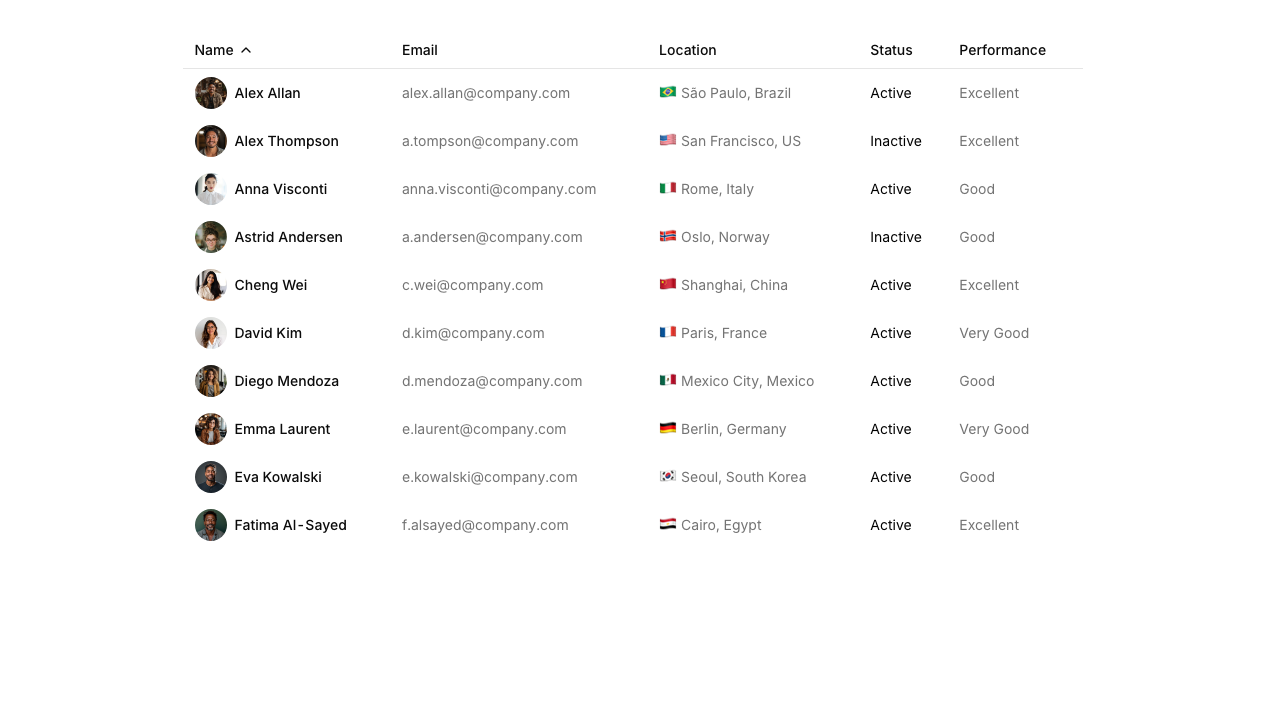Click the US flag icon

pyautogui.click(x=668, y=140)
